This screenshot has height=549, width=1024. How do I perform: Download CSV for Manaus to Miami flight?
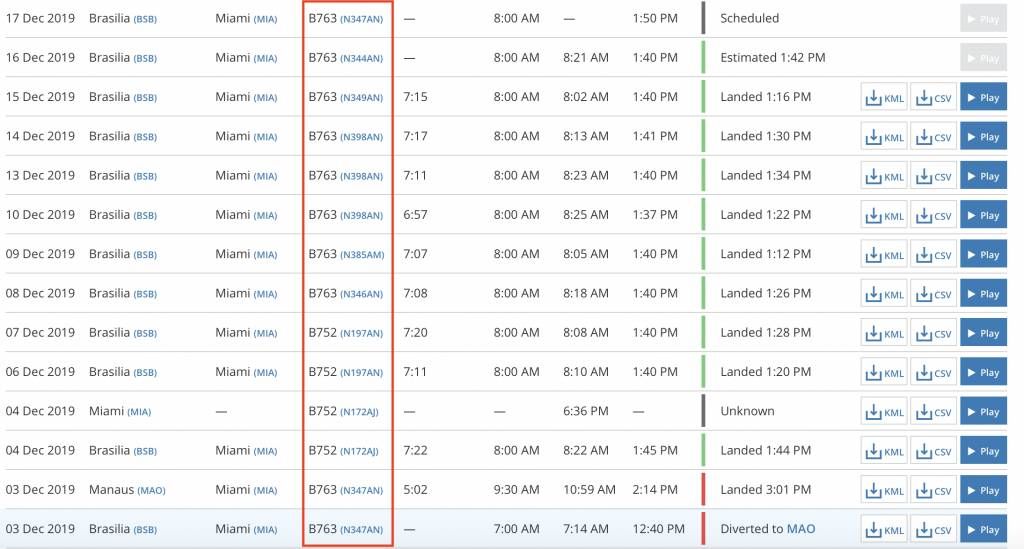934,490
